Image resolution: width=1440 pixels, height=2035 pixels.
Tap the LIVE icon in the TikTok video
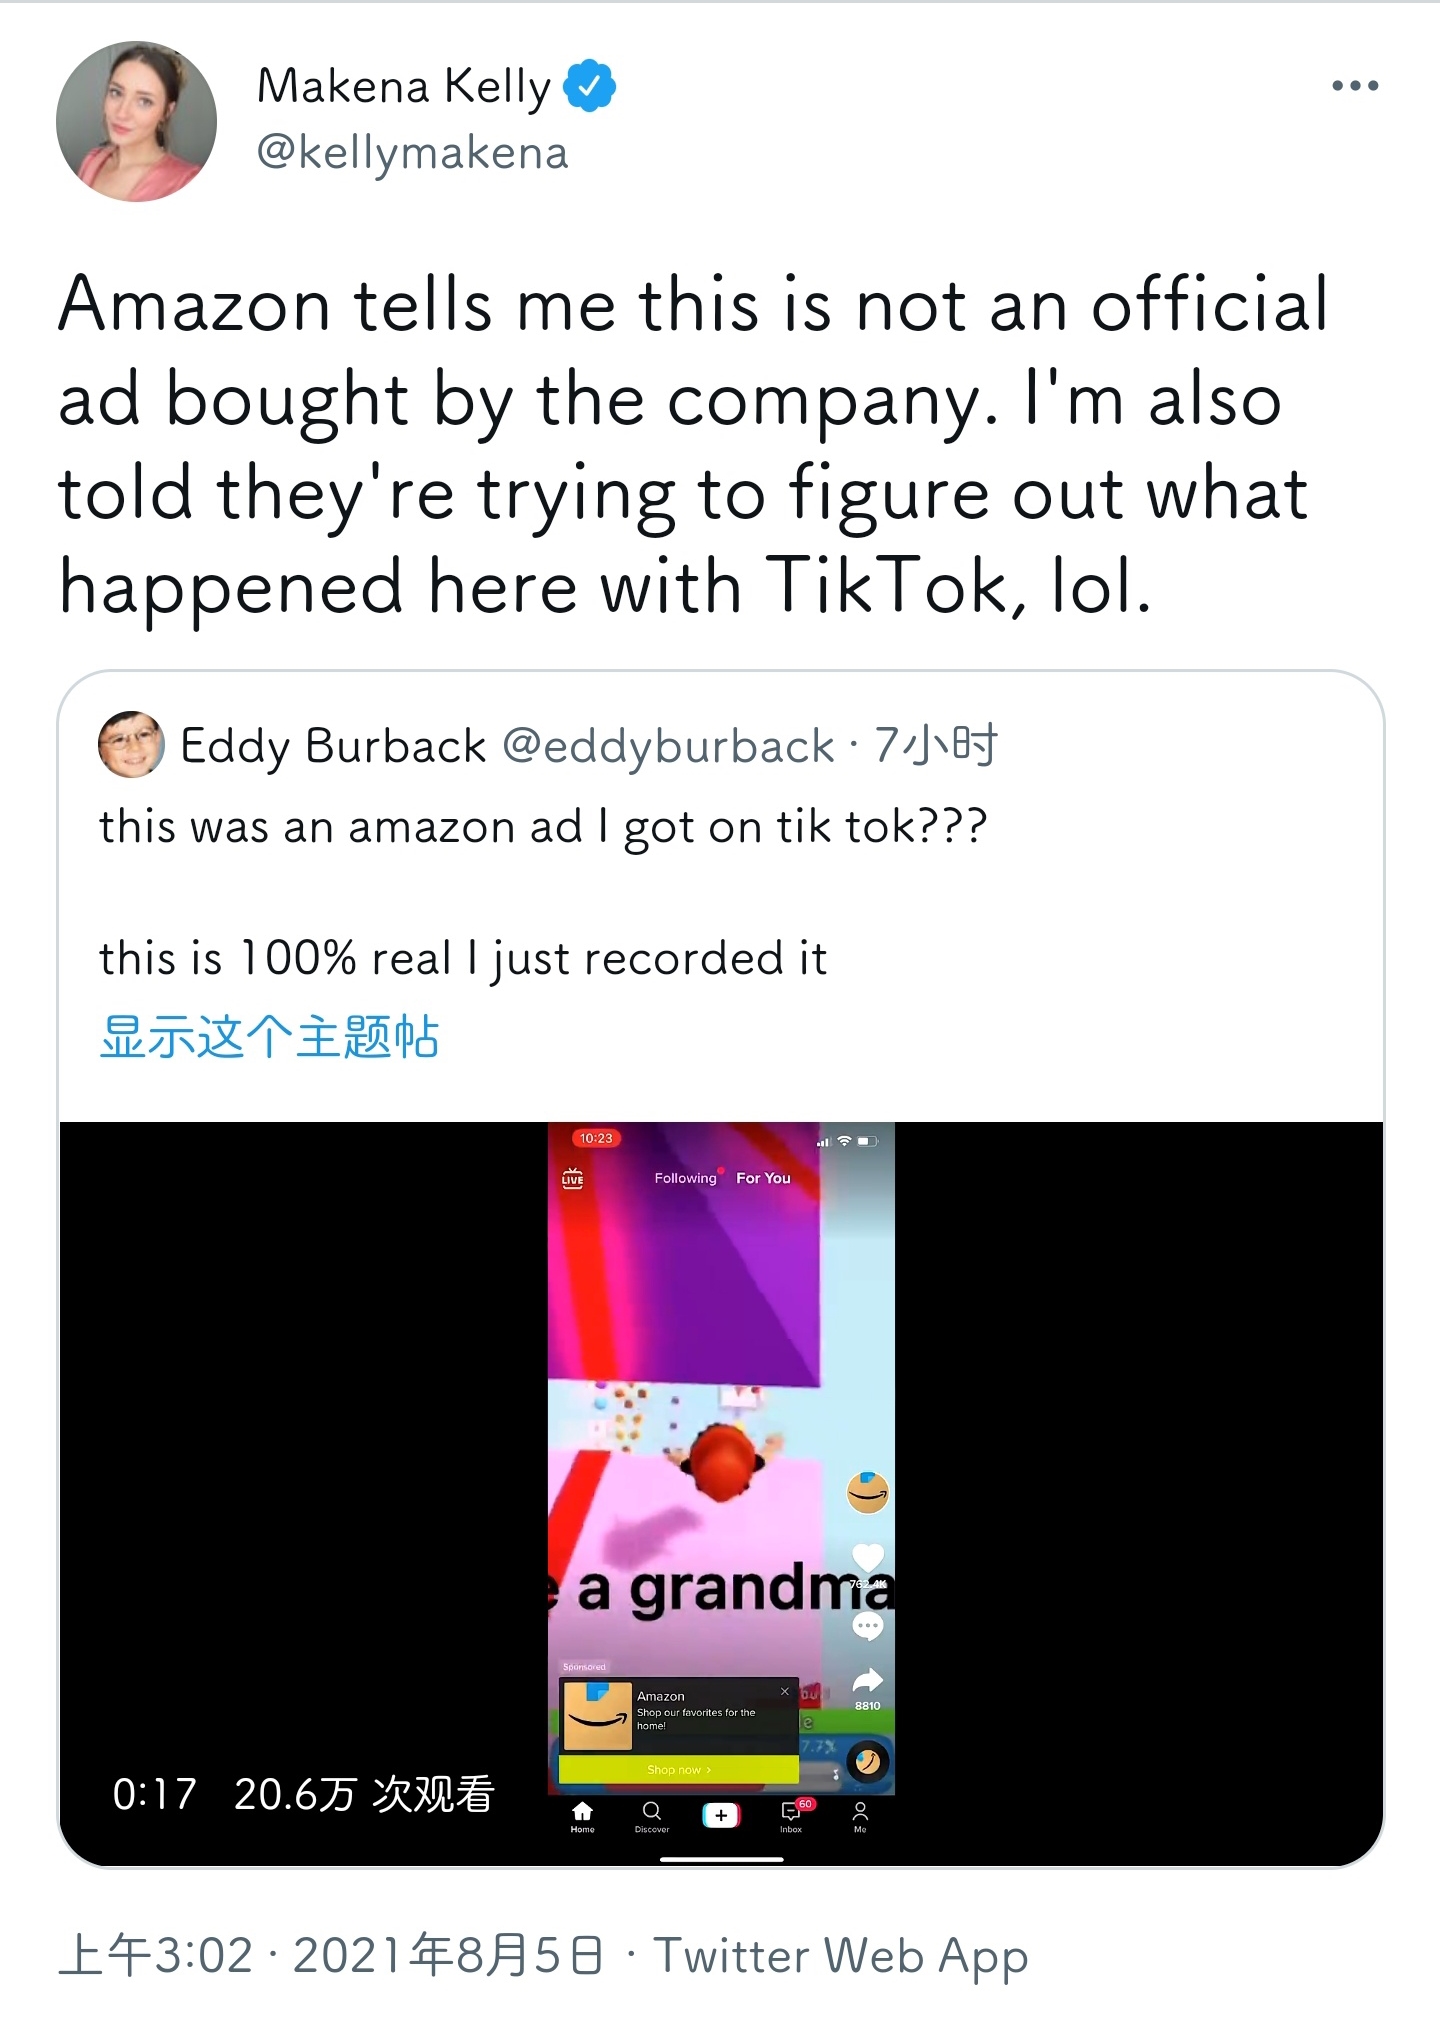point(573,1178)
